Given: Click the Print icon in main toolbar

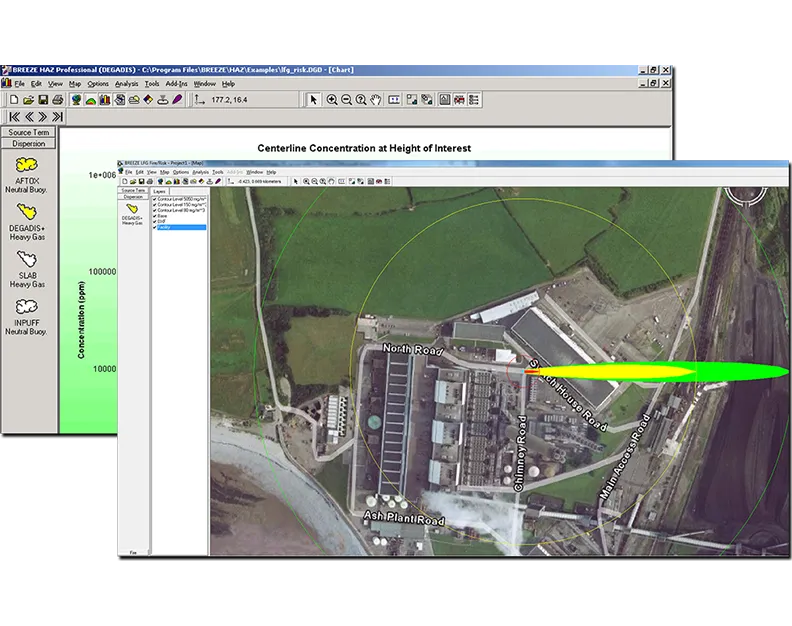Looking at the screenshot, I should pos(59,100).
